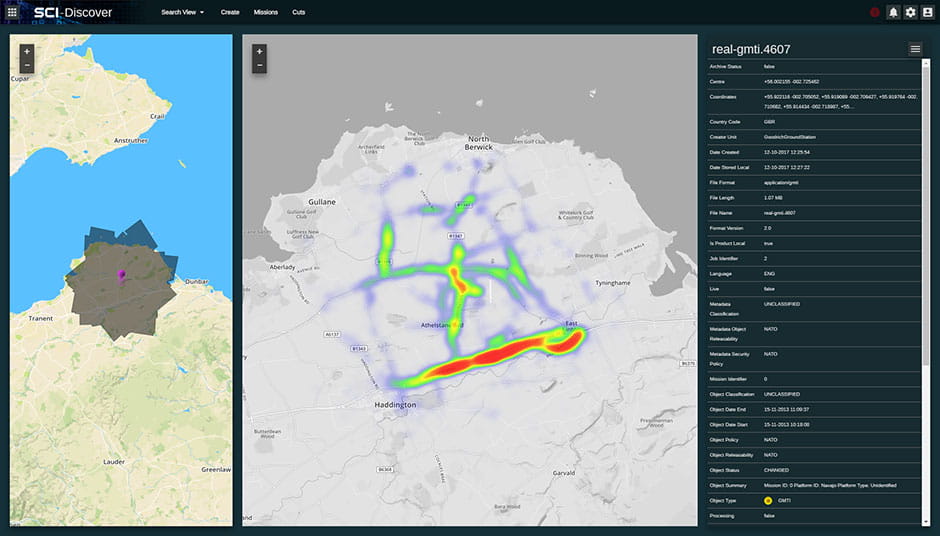Open the real-gmti.4607 panel hamburger menu
Image resolution: width=940 pixels, height=536 pixels.
coord(914,49)
